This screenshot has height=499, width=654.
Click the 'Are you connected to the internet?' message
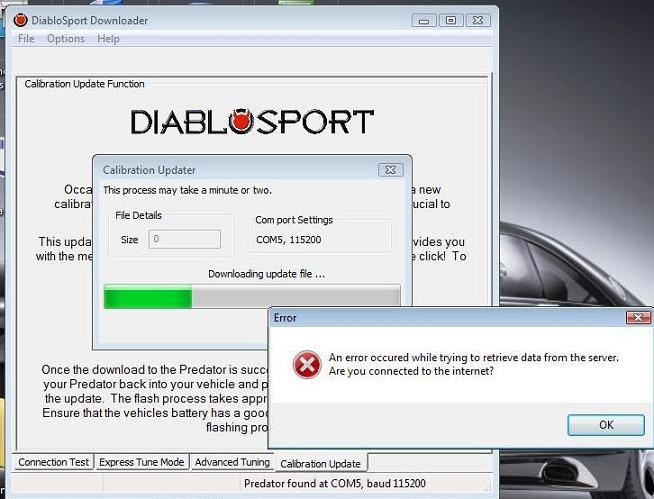click(411, 371)
